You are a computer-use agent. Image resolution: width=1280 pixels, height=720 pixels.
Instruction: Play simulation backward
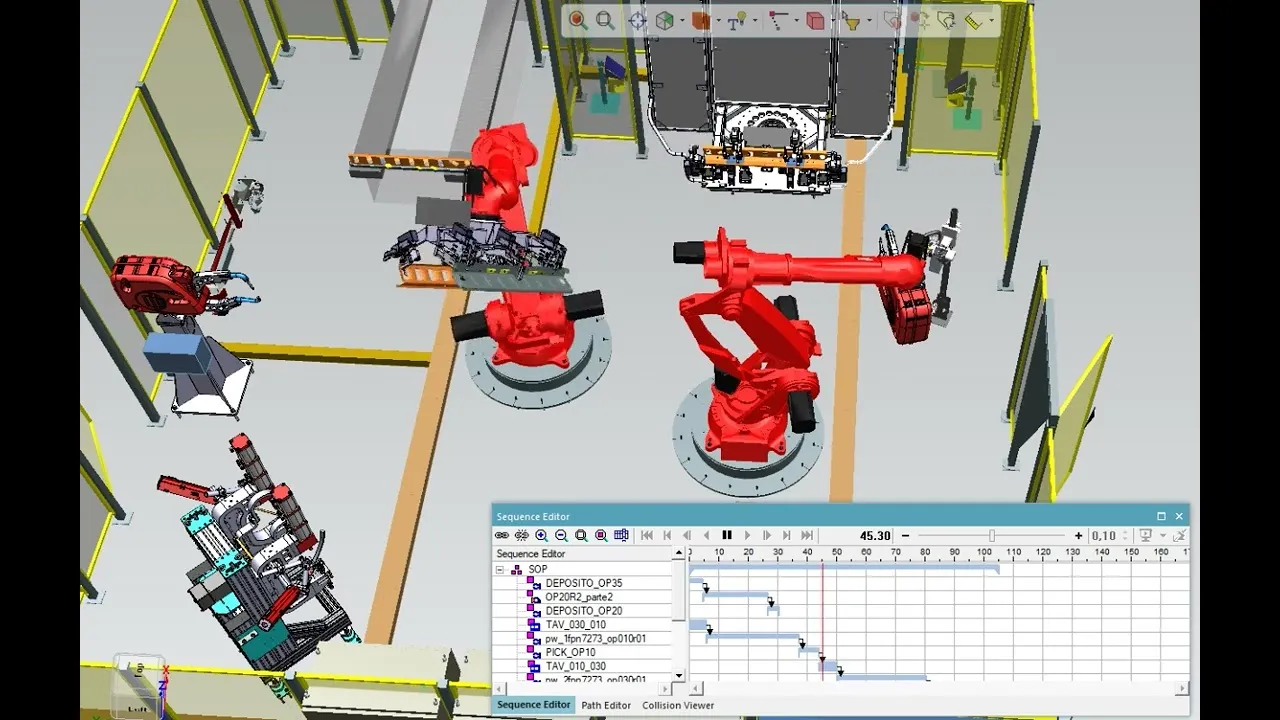[x=707, y=535]
